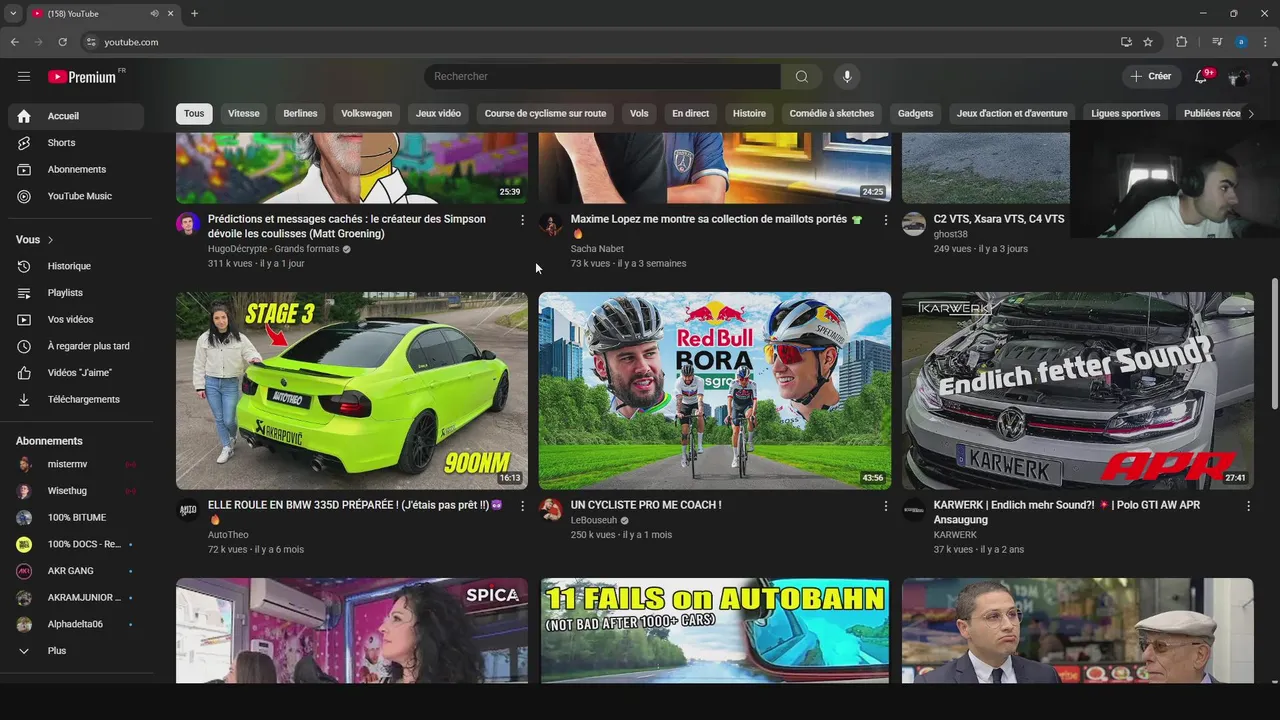Open the BMW 335D Stage 3 thumbnail
The width and height of the screenshot is (1280, 720).
pyautogui.click(x=352, y=391)
